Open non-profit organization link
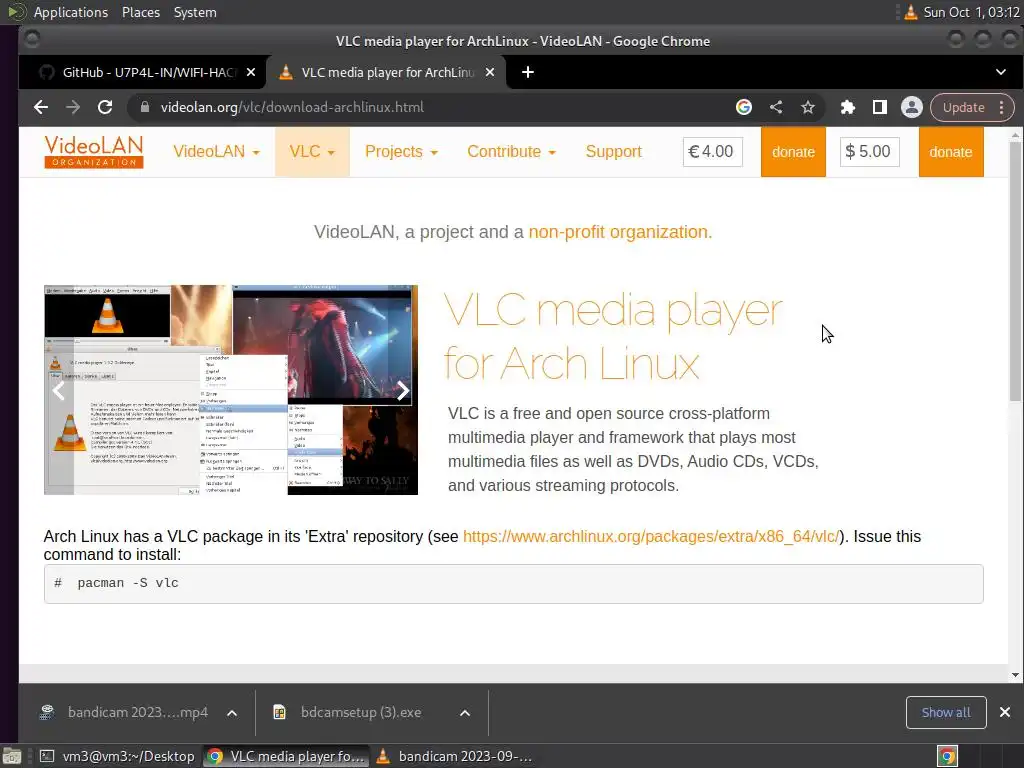Viewport: 1024px width, 768px height. click(620, 232)
